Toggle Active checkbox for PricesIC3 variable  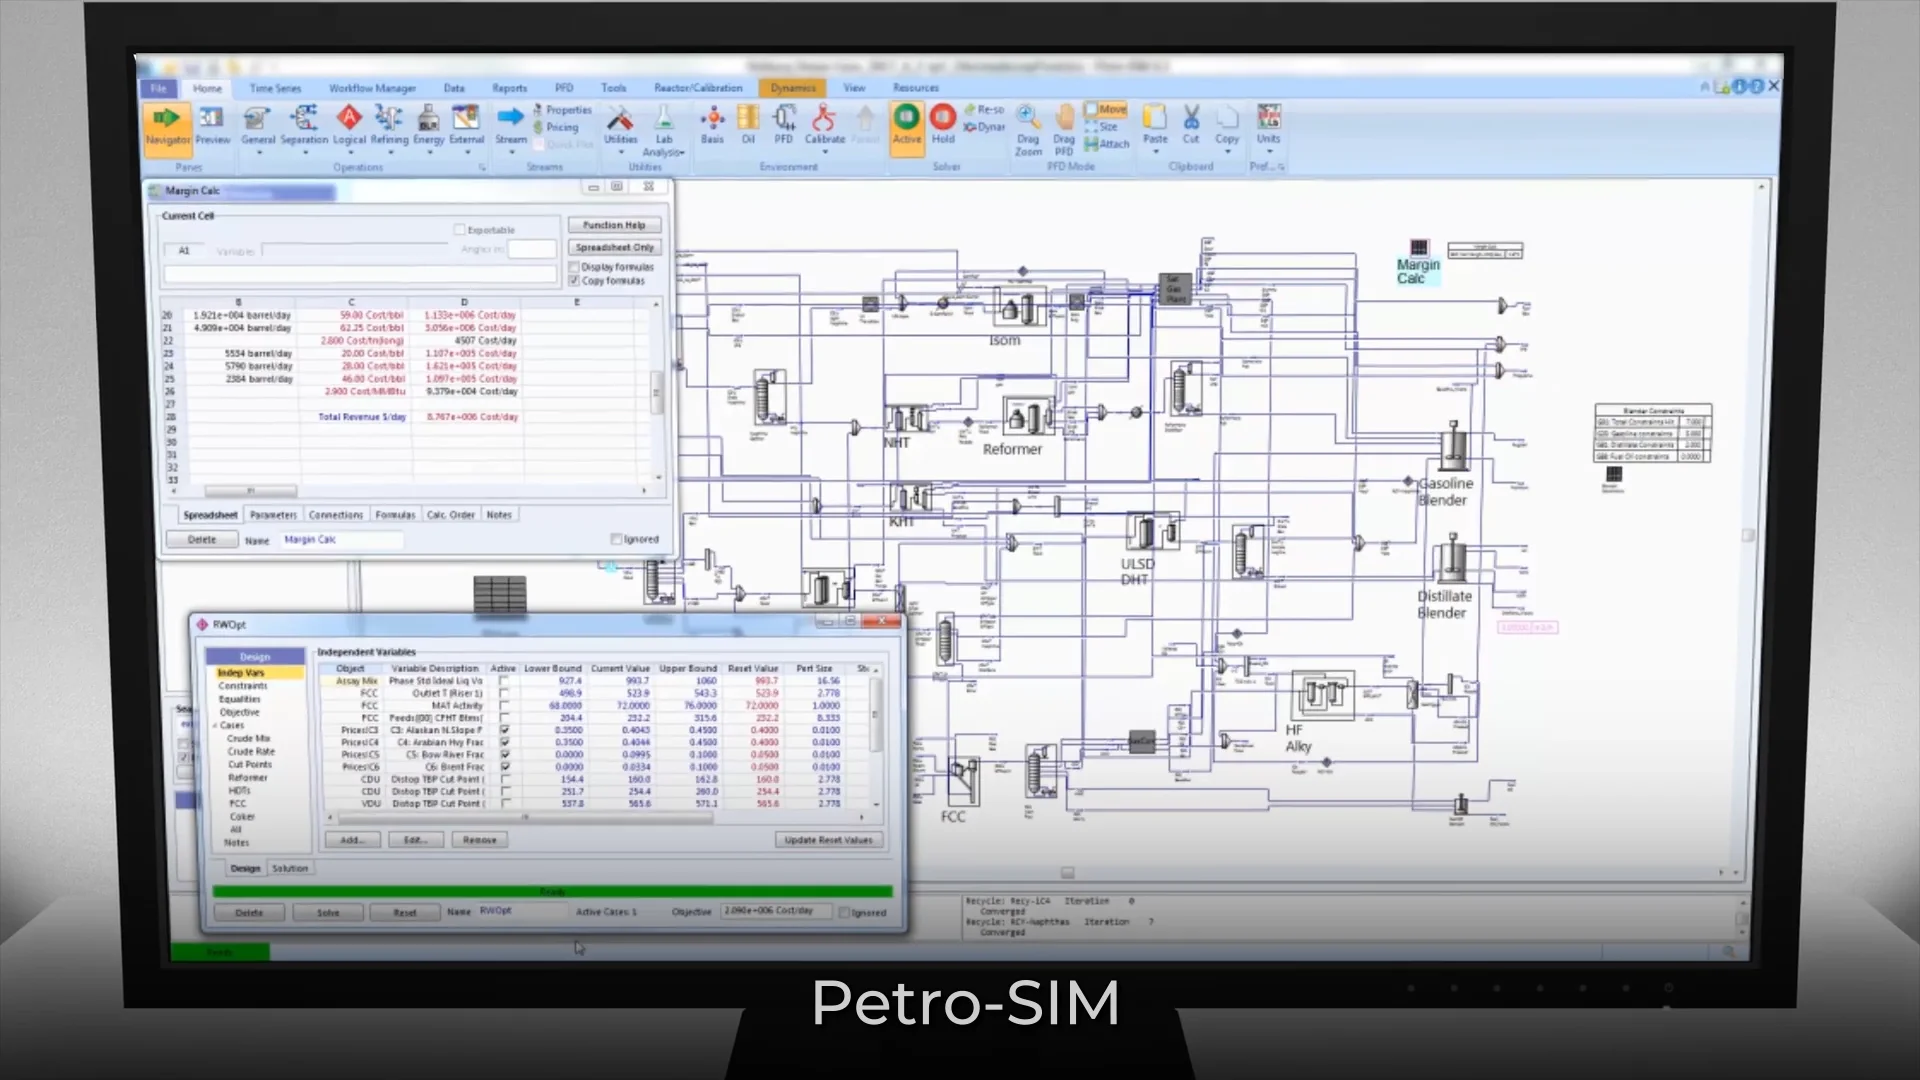(505, 730)
